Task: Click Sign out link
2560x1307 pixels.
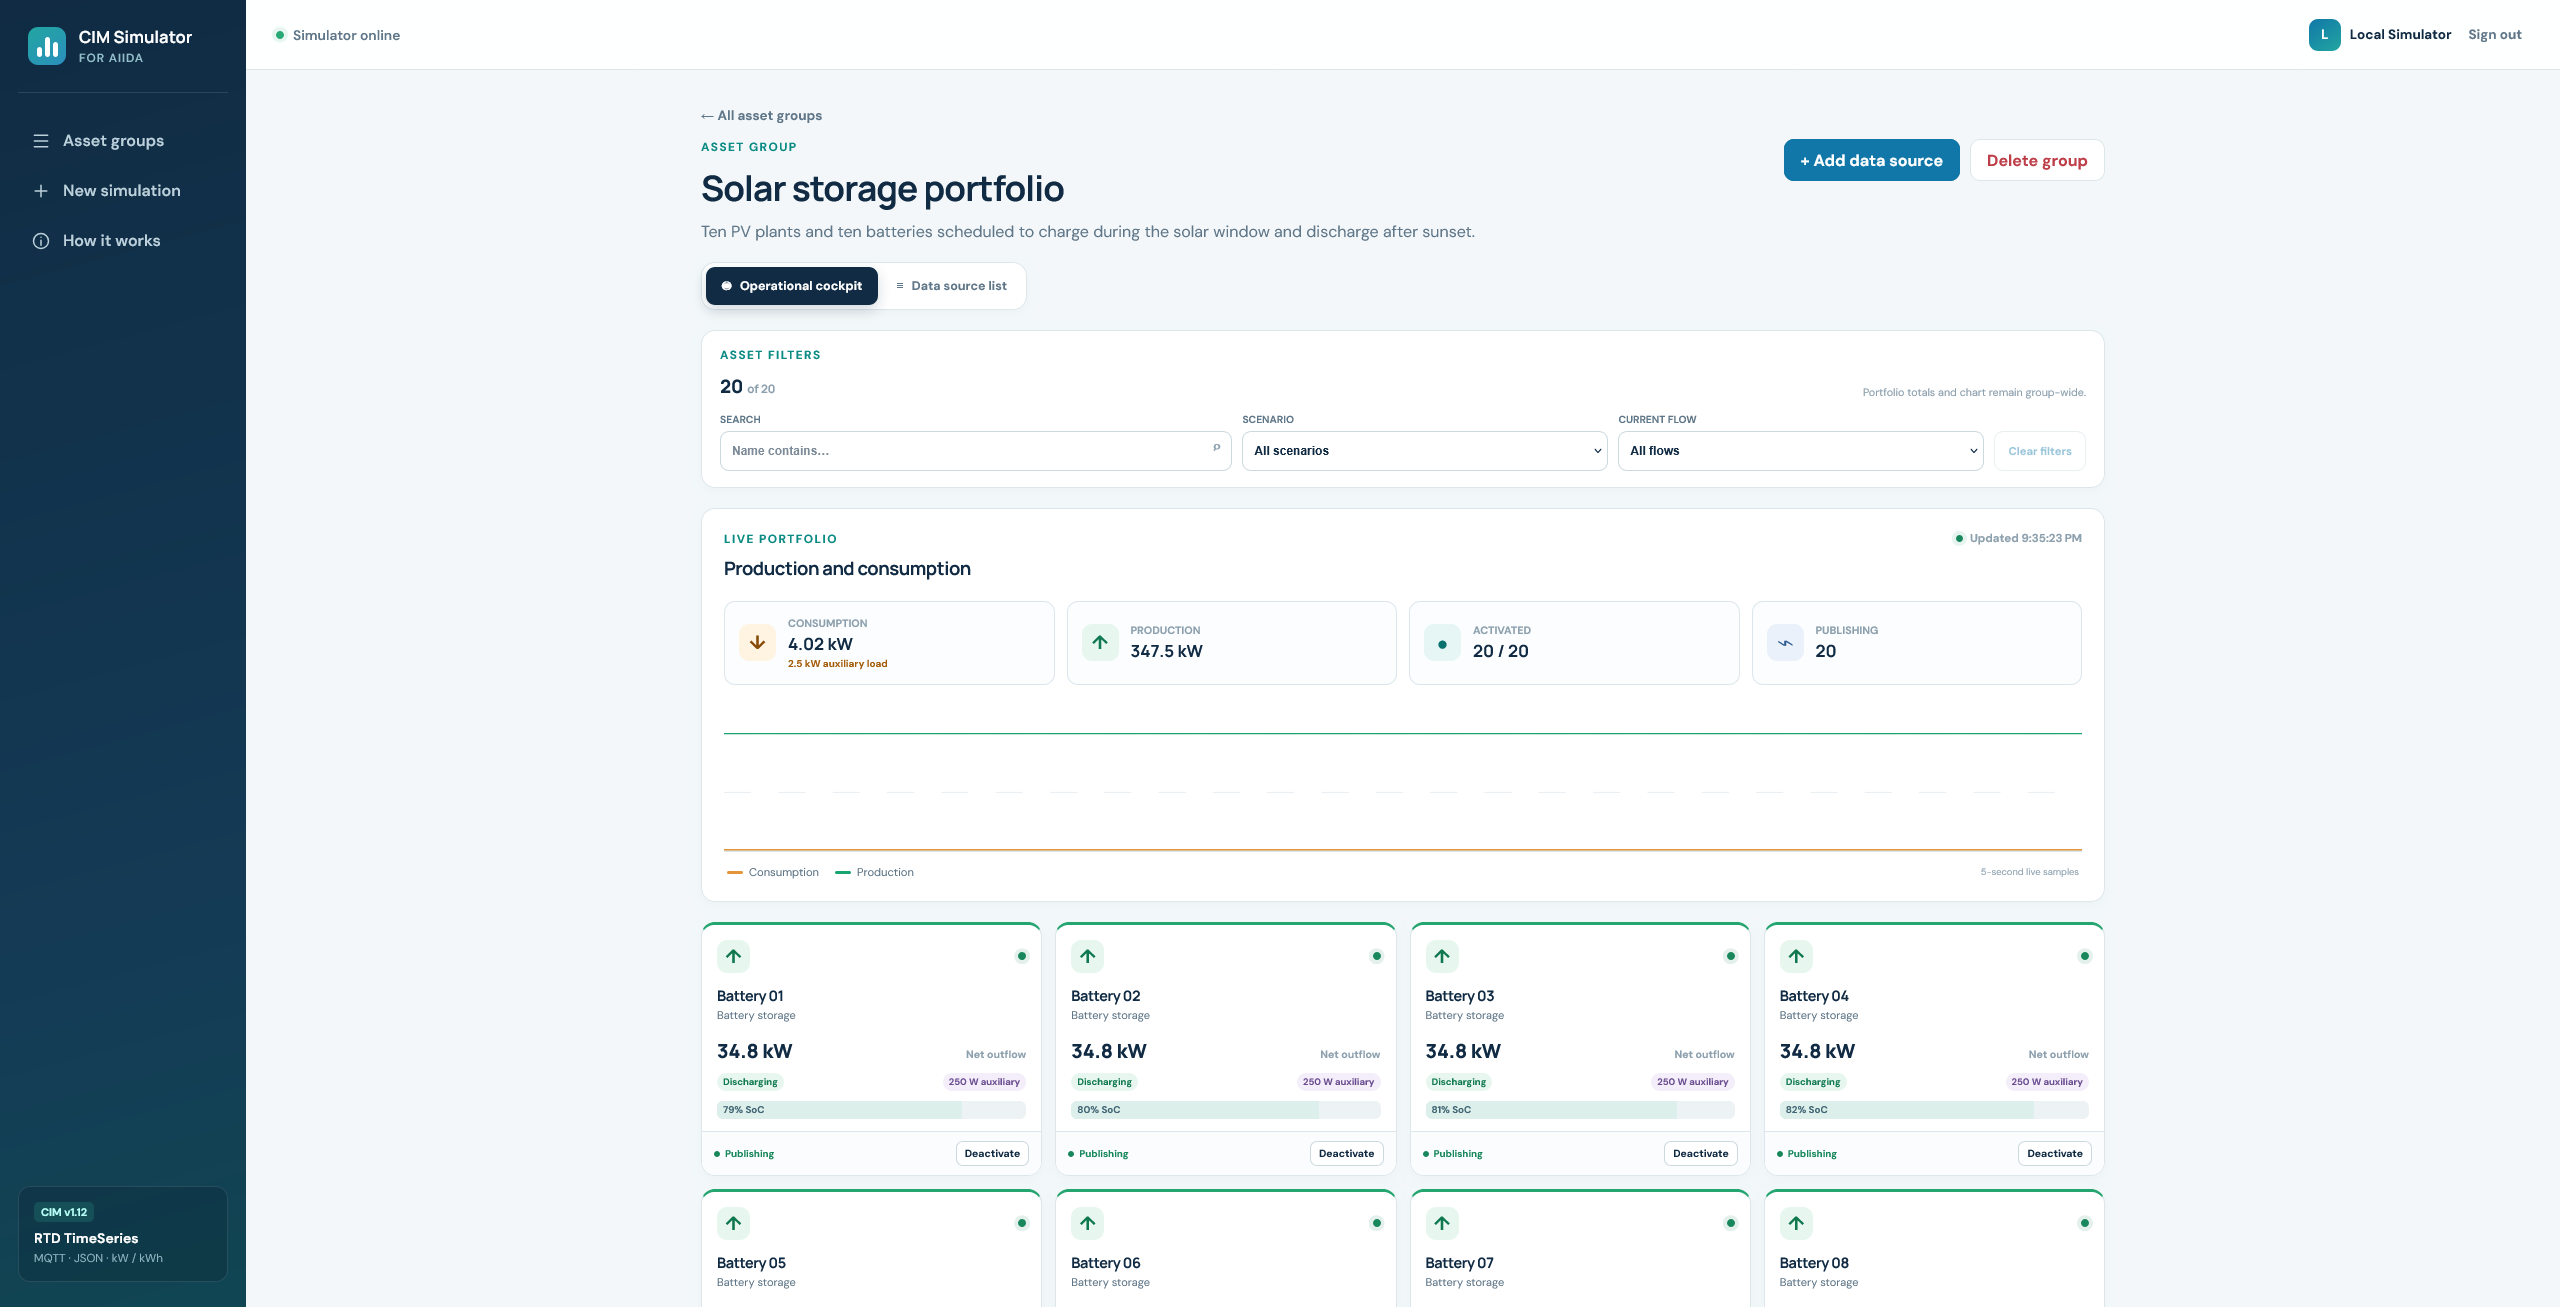Action: pyautogui.click(x=2494, y=35)
